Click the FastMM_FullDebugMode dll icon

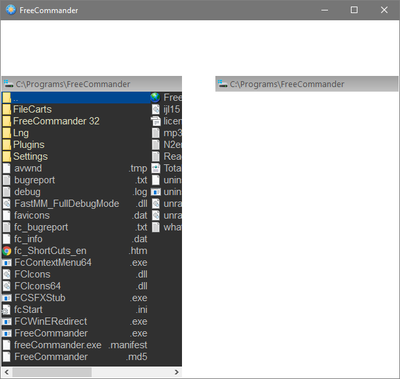pos(7,204)
